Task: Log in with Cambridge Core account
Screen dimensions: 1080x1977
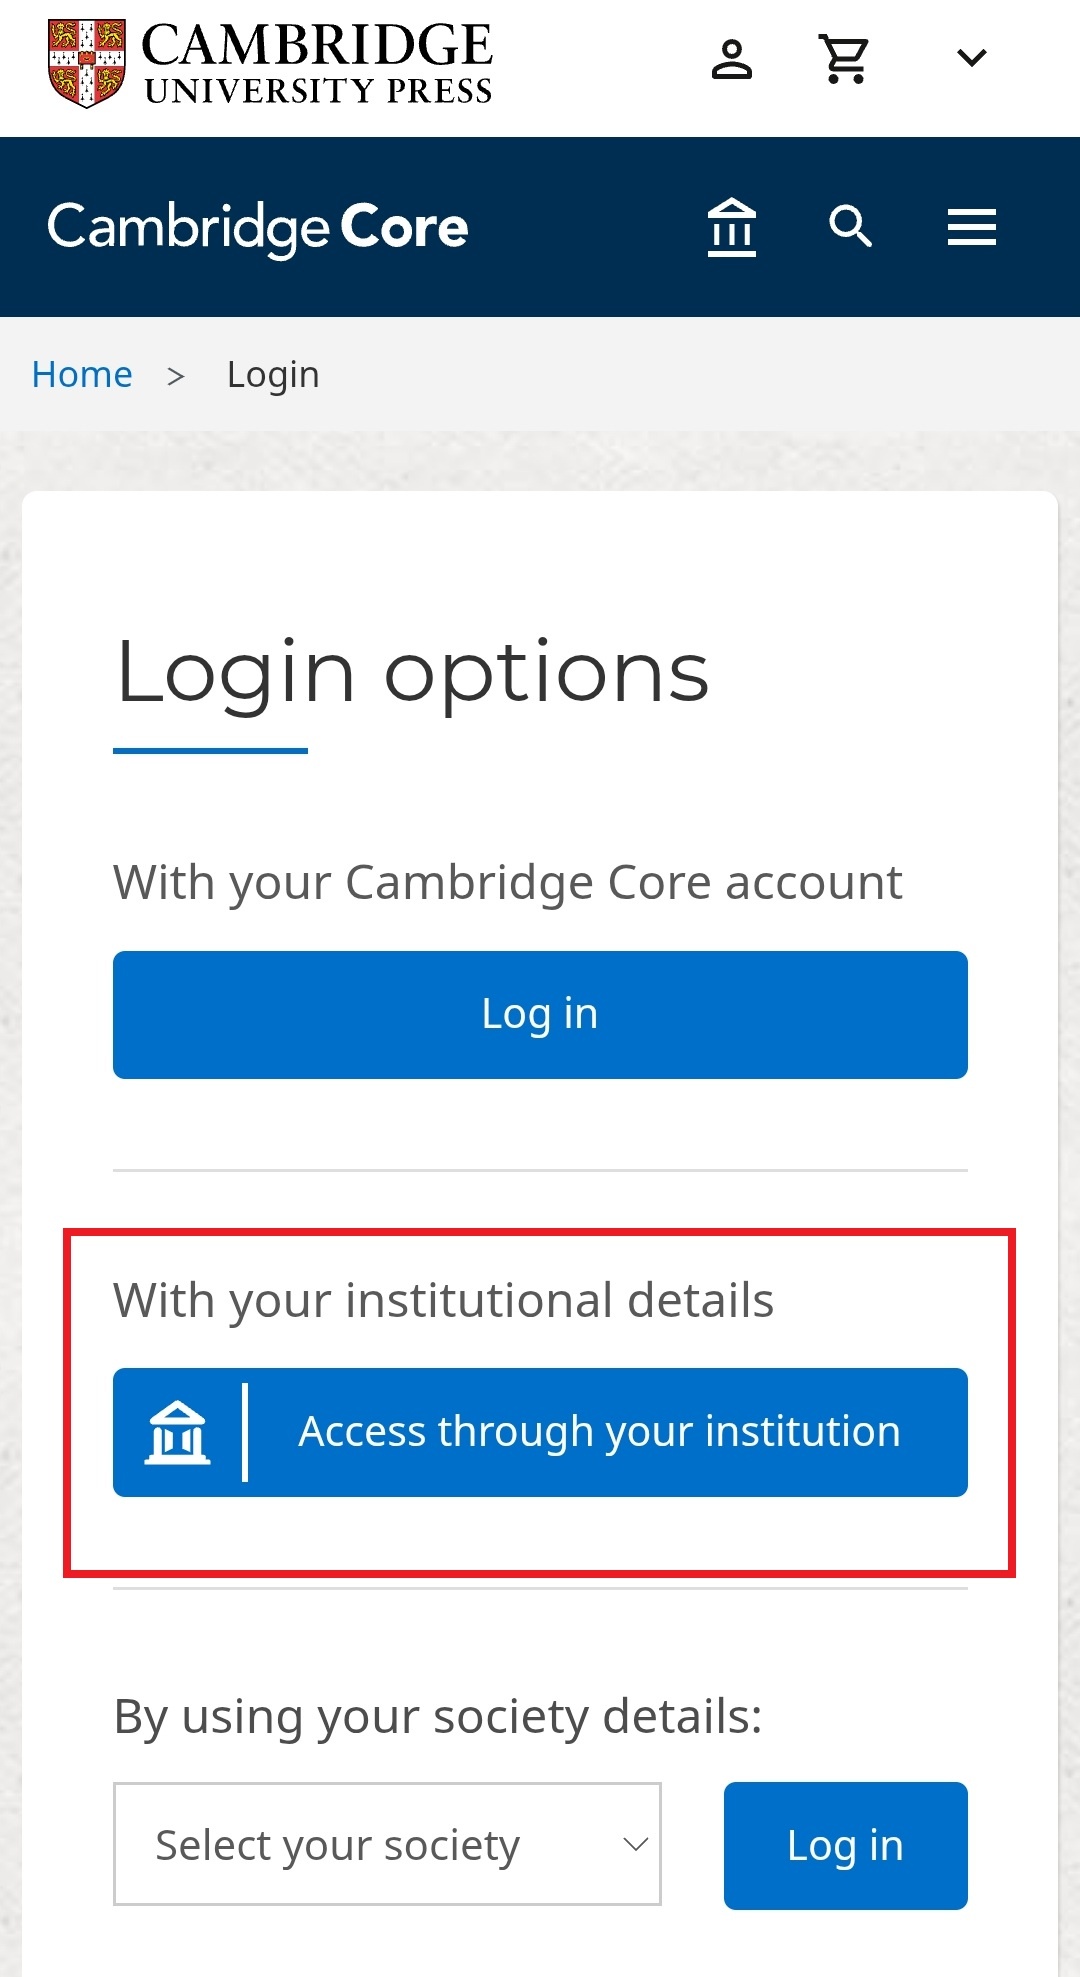Action: [540, 1014]
